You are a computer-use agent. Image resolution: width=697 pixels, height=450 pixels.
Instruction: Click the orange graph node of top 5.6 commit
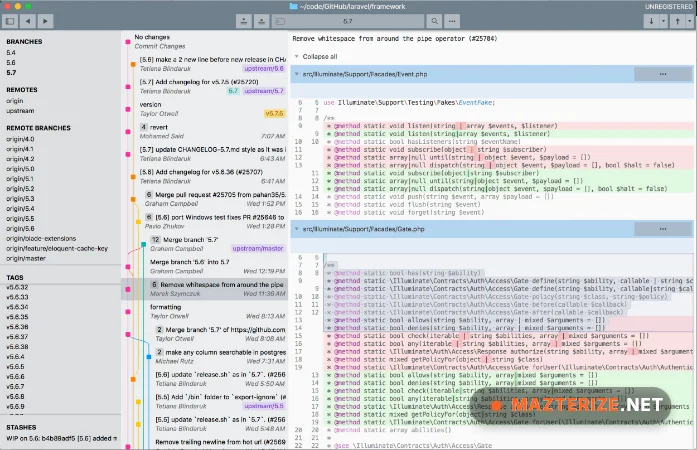tap(133, 64)
